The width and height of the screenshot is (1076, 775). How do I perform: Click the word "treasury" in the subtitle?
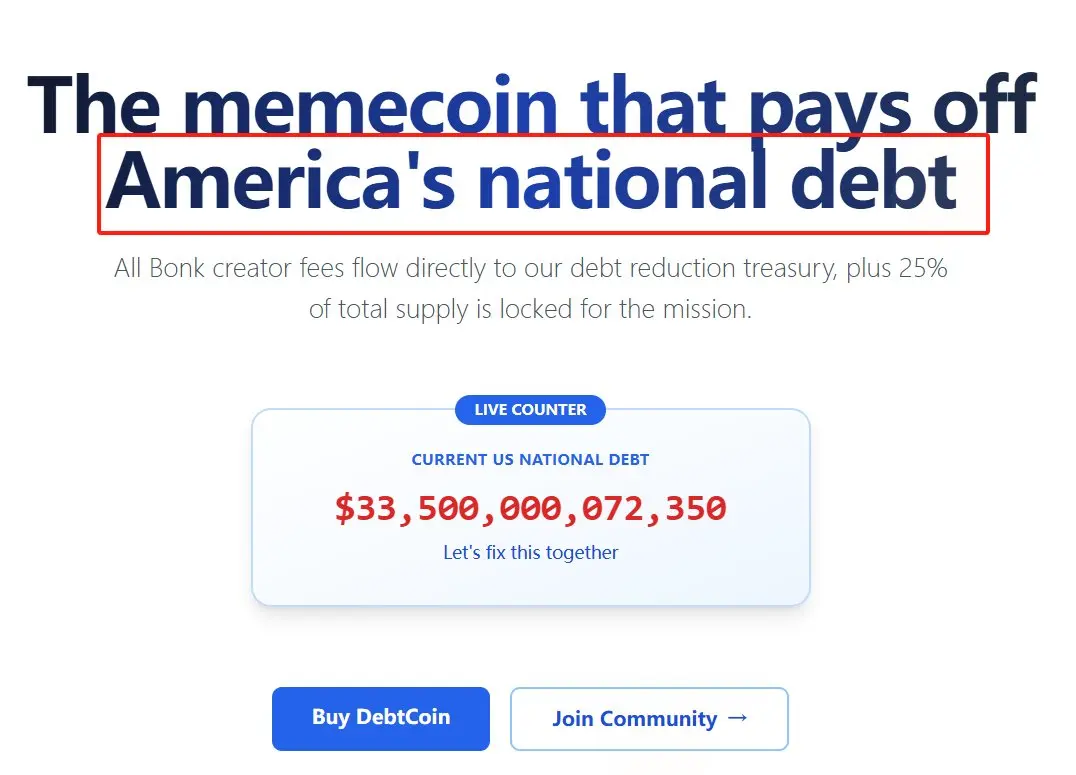[786, 268]
